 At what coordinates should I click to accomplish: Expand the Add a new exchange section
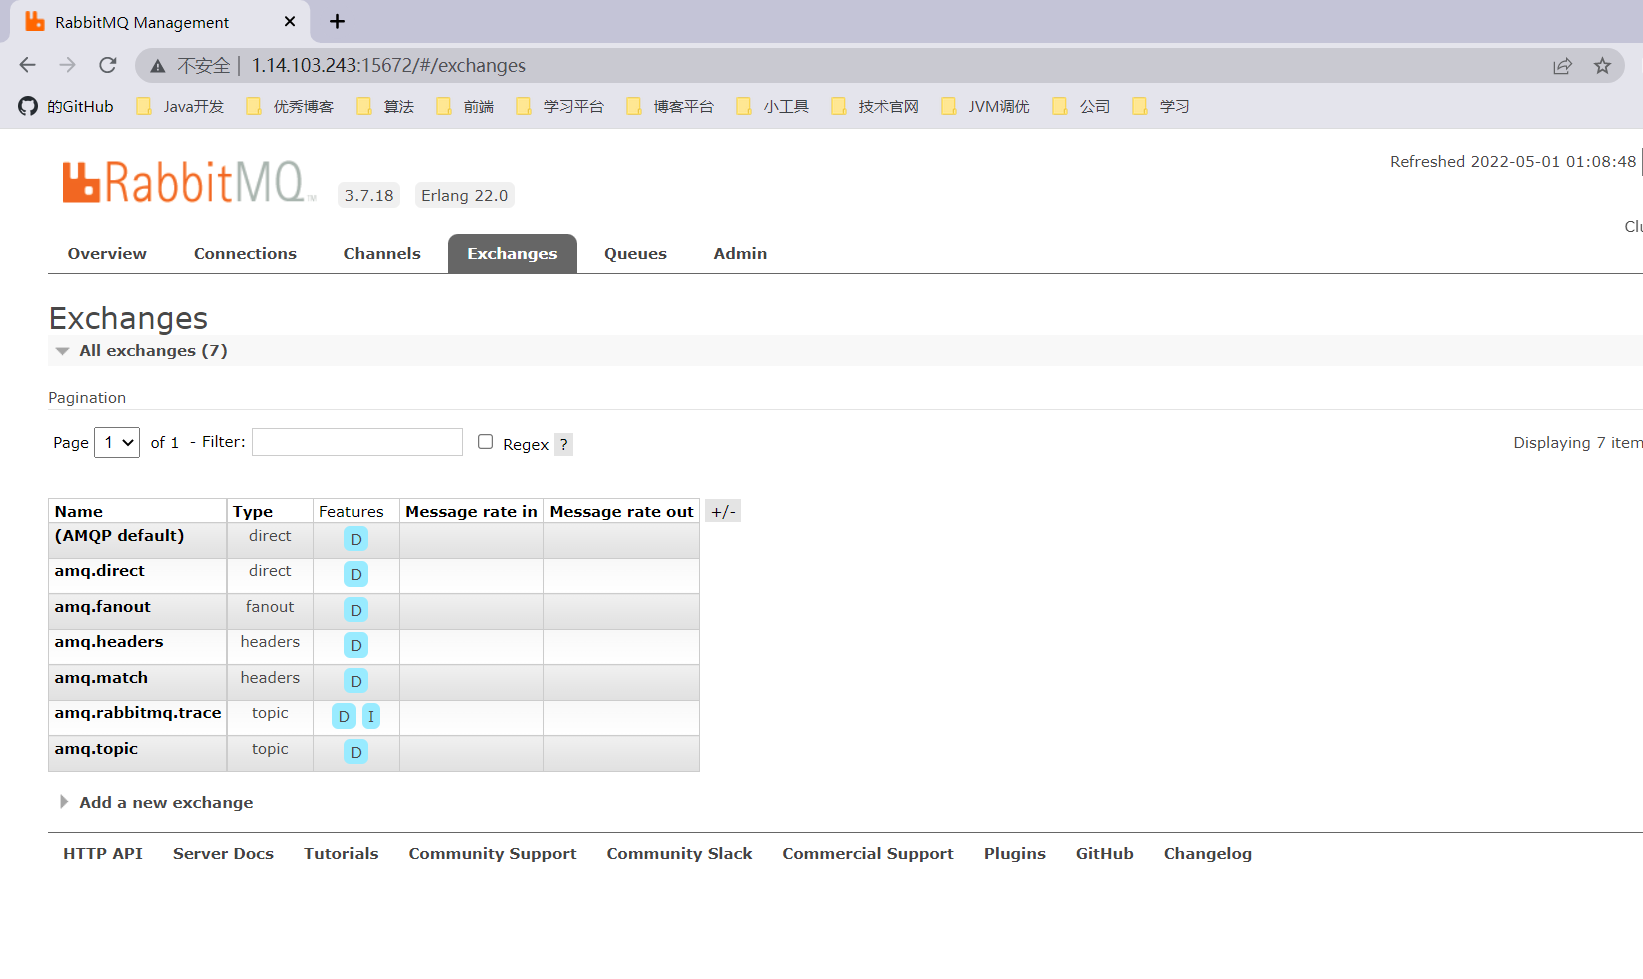coord(157,803)
